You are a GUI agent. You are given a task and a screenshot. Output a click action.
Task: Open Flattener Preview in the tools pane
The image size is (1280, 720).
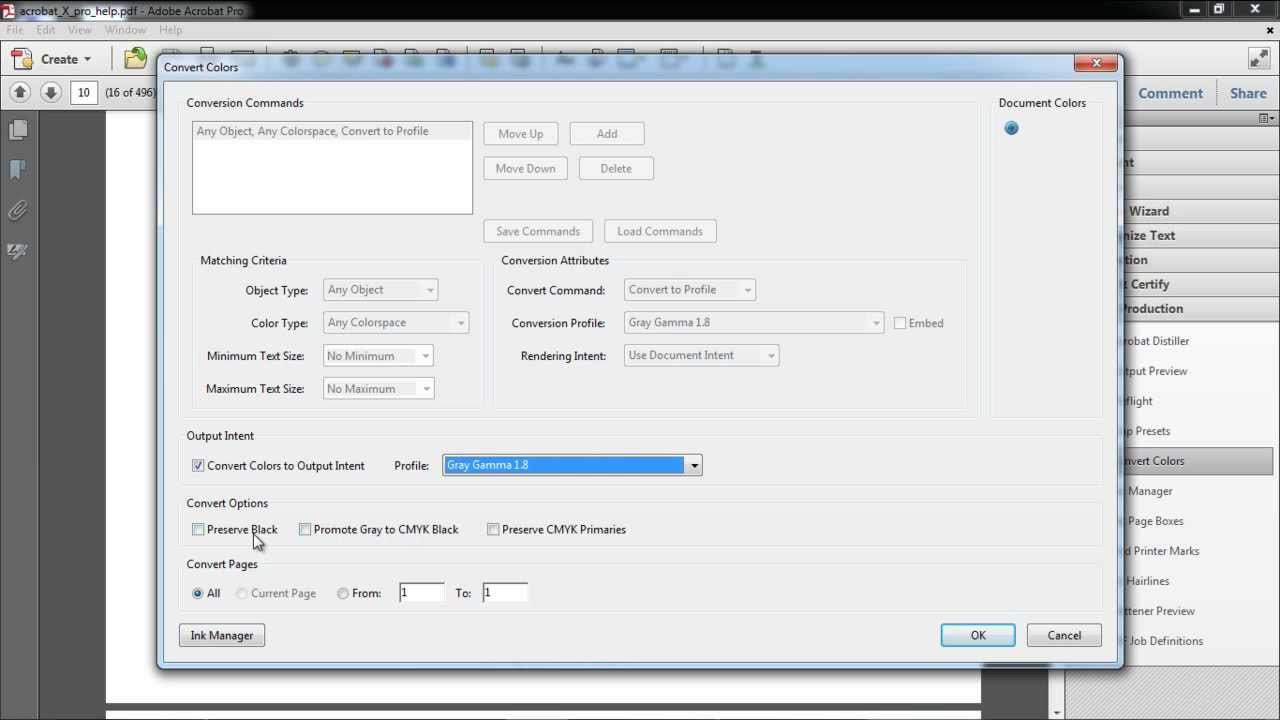tap(1159, 611)
